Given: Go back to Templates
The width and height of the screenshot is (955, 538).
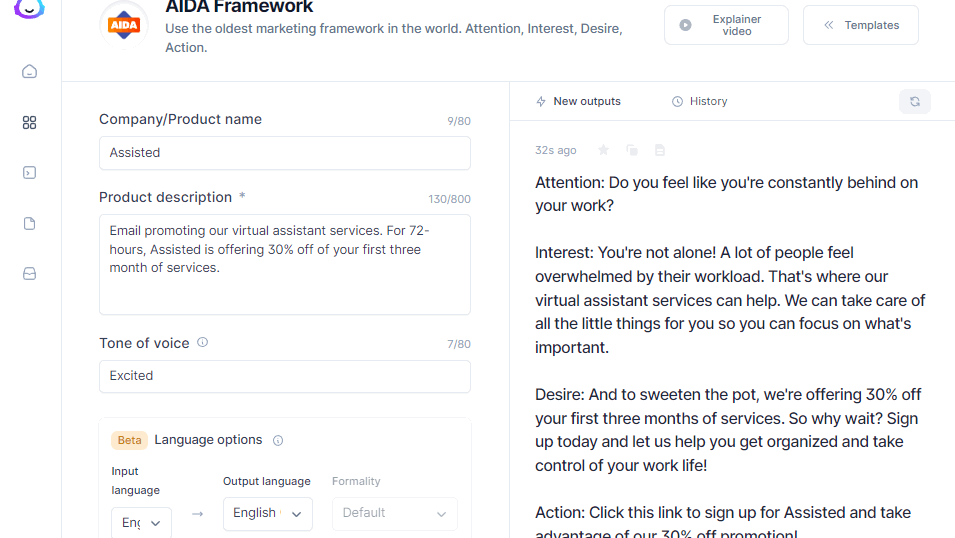Looking at the screenshot, I should click(x=860, y=25).
